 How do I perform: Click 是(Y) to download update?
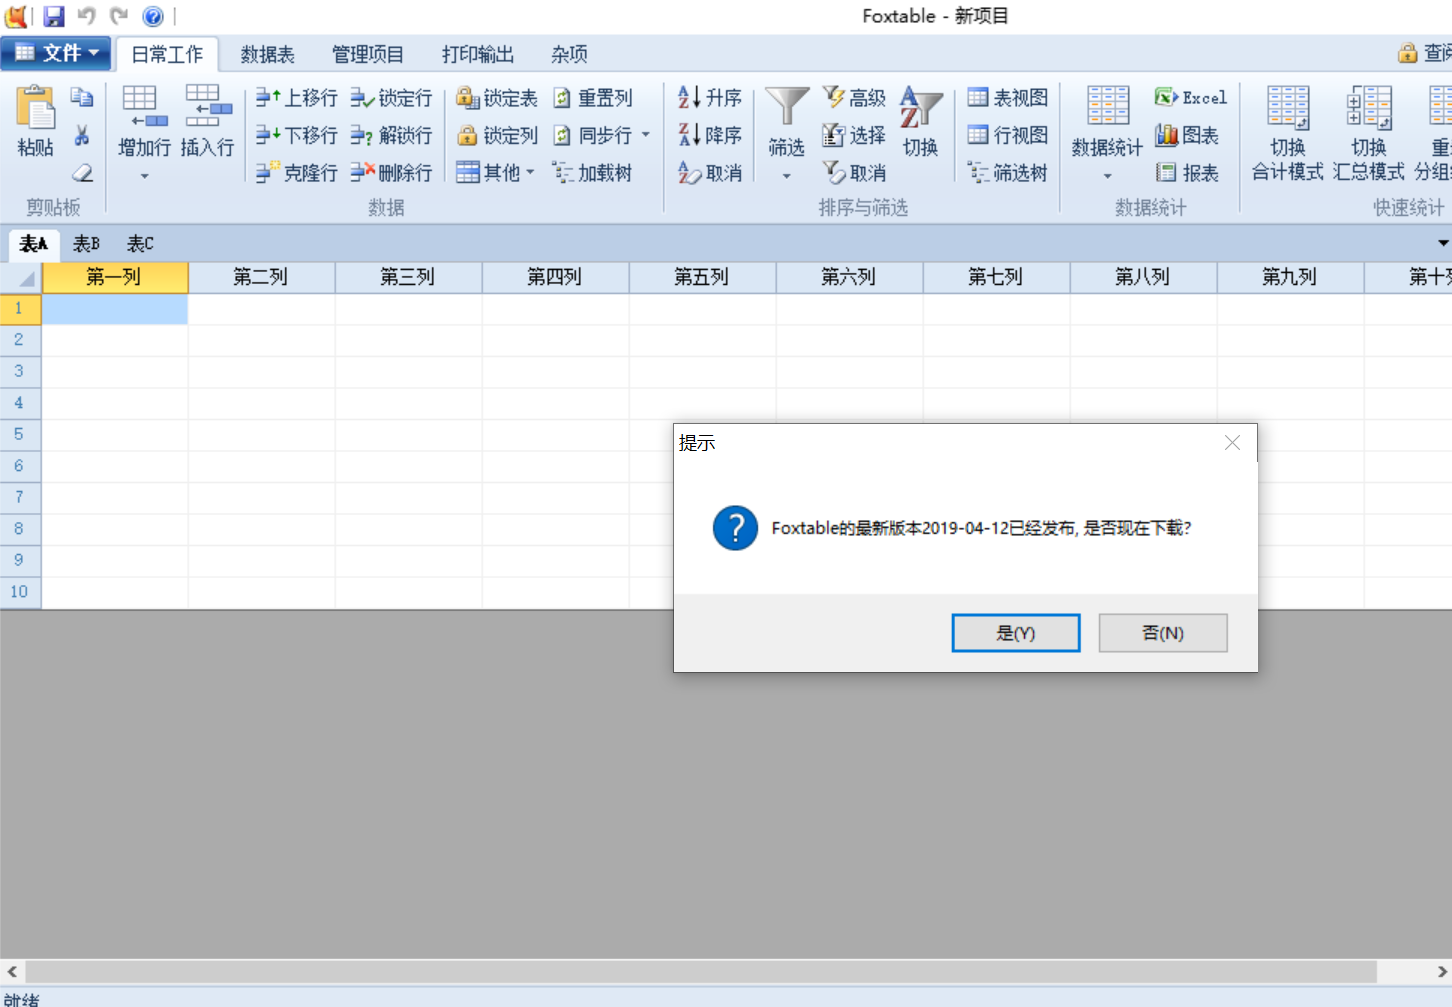(x=1016, y=633)
